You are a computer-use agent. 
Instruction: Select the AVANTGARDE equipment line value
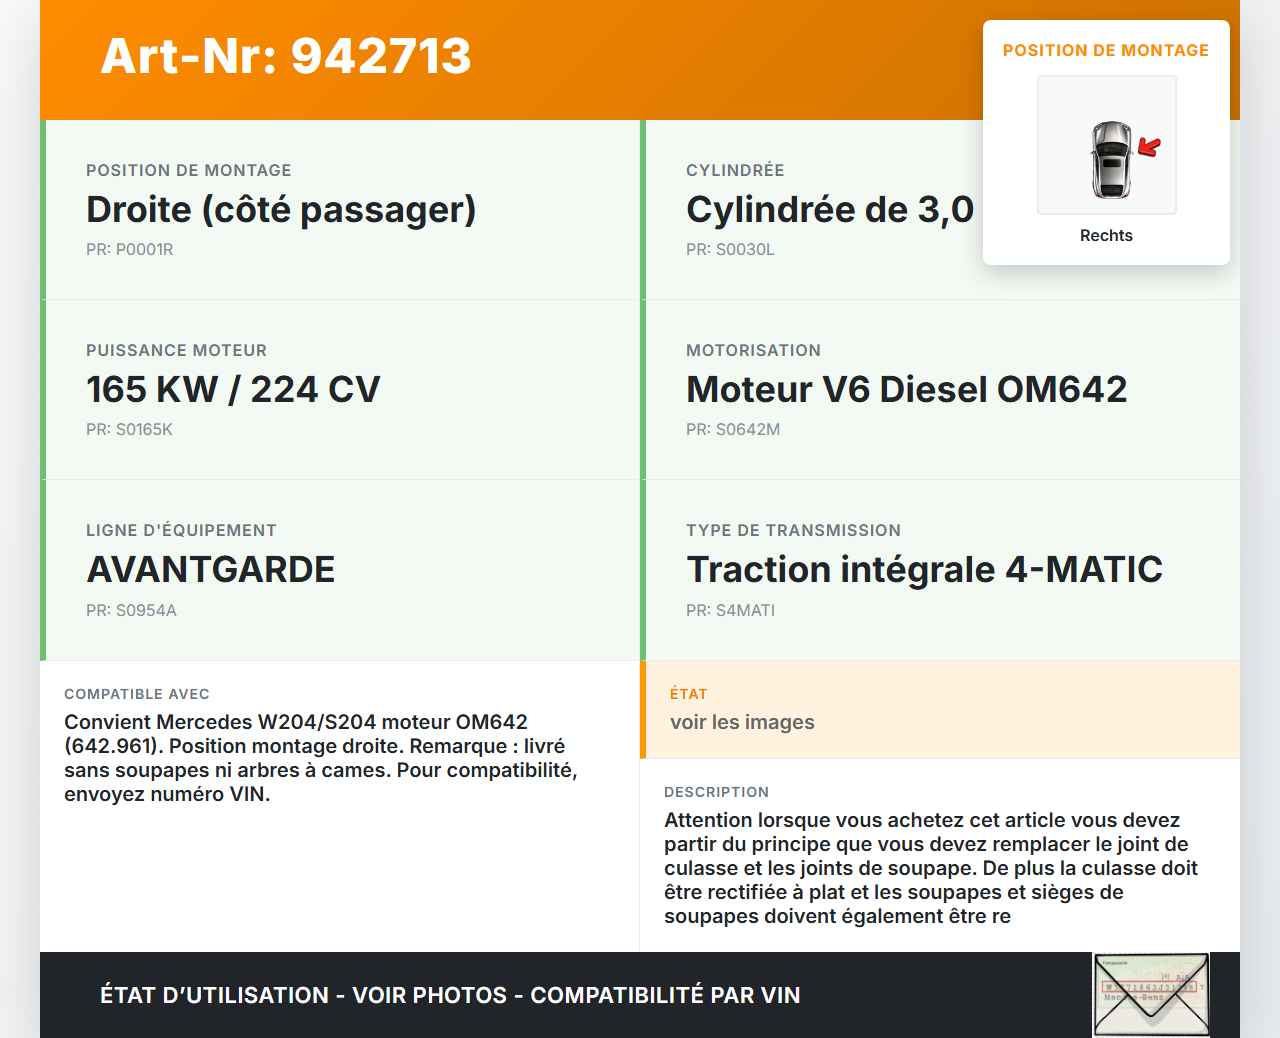click(211, 570)
